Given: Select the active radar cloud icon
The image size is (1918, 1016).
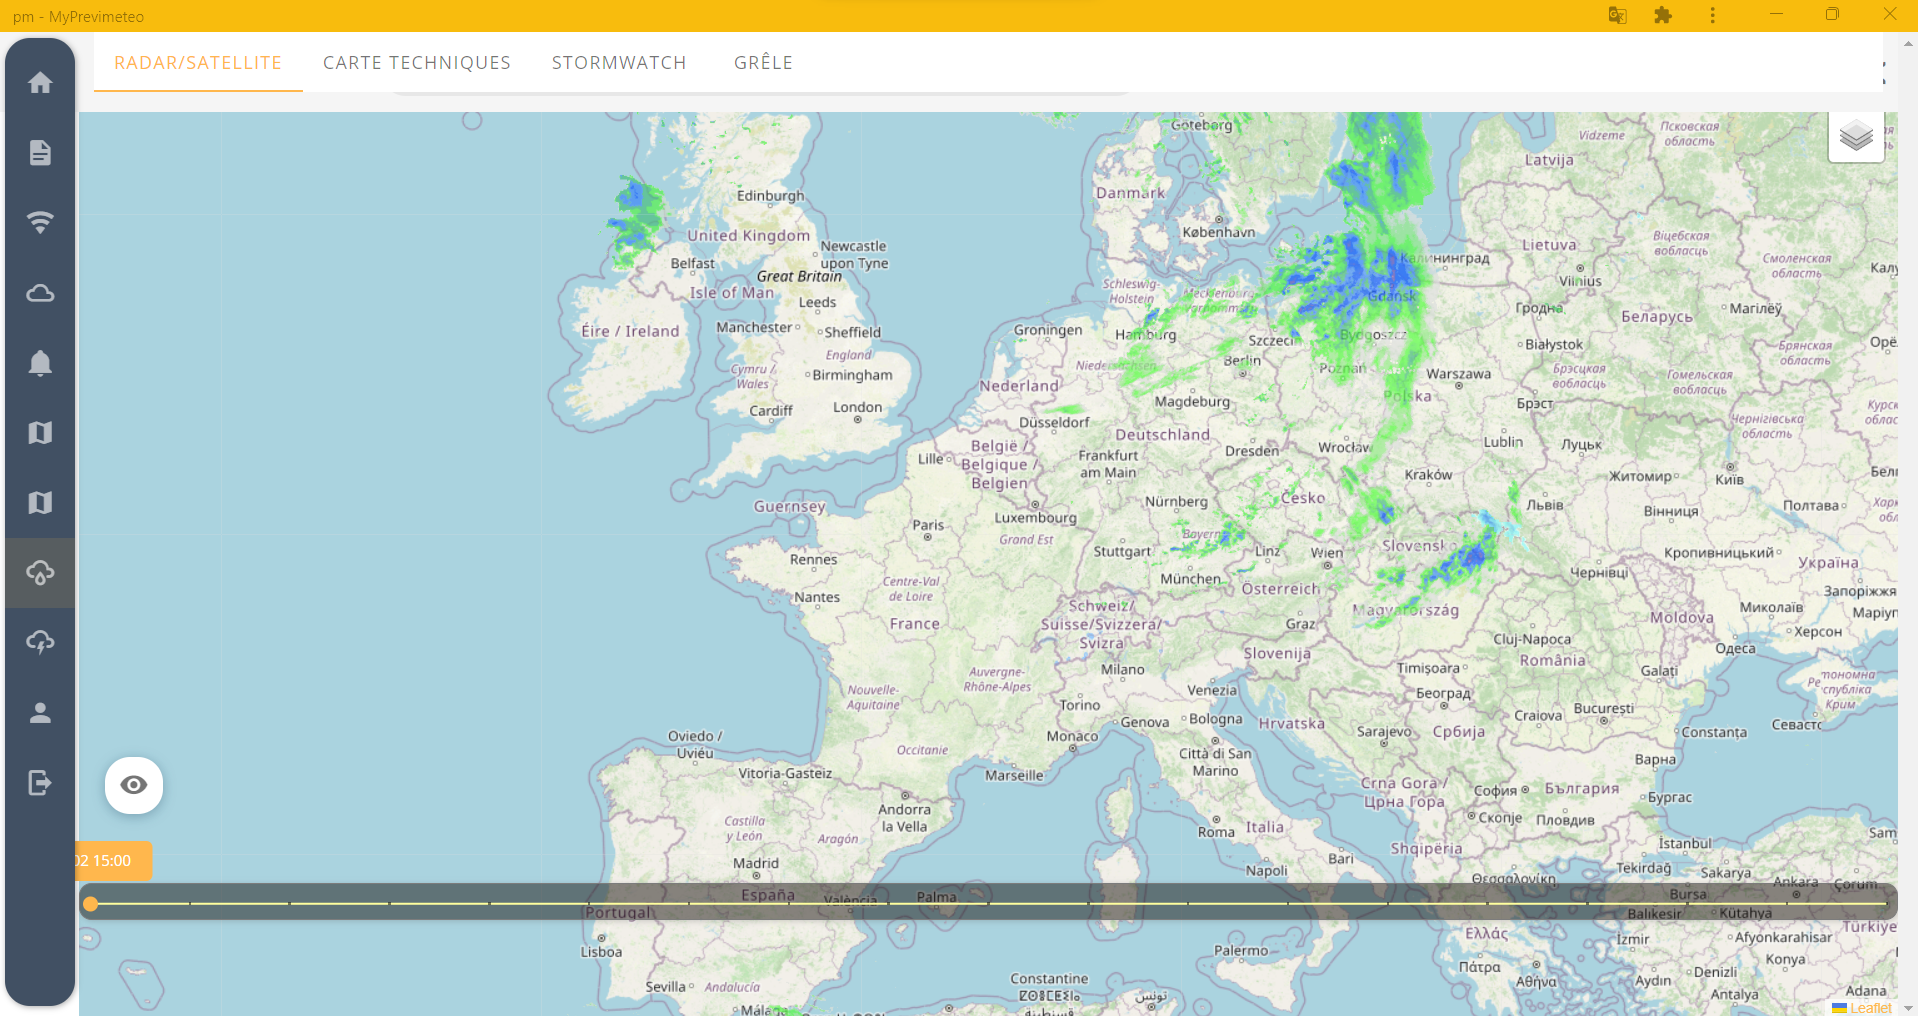Looking at the screenshot, I should tap(40, 572).
